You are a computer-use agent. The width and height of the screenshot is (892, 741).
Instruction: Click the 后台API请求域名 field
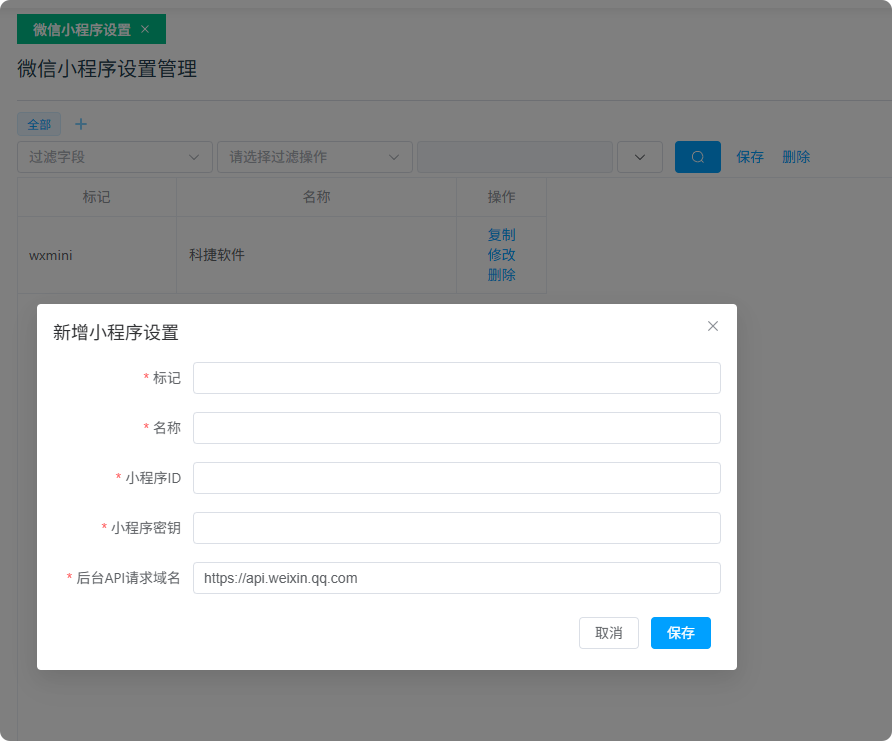click(x=456, y=578)
